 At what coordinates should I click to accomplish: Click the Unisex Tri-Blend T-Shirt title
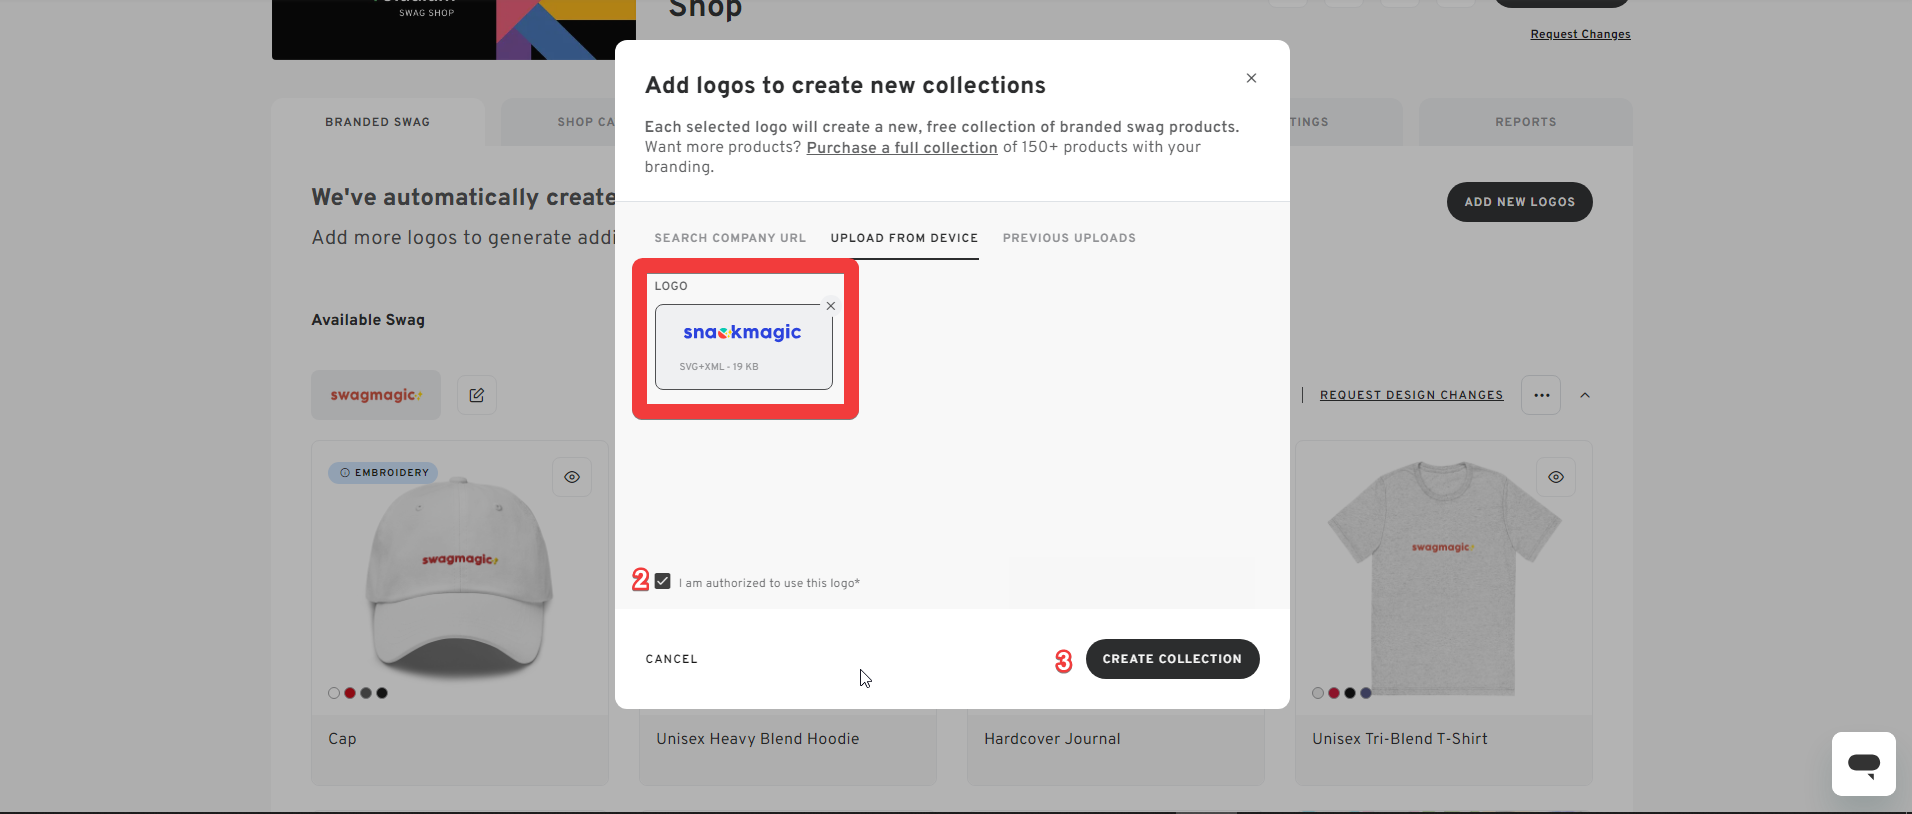(1400, 739)
